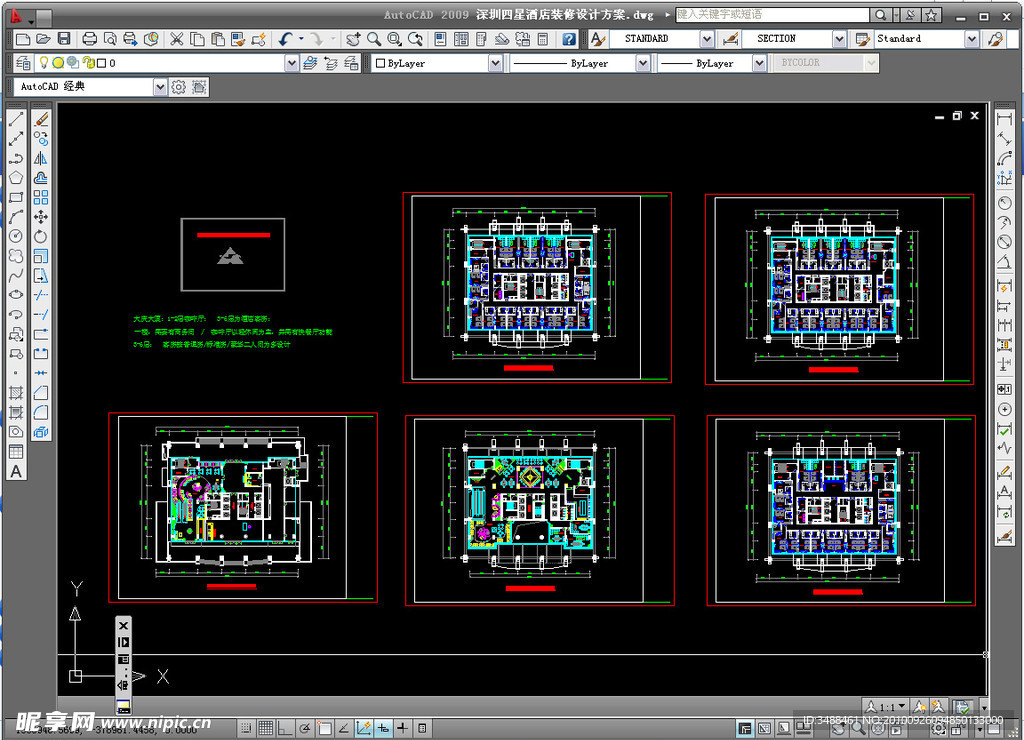The width and height of the screenshot is (1024, 740).
Task: Click the keyword search input field
Action: point(771,15)
